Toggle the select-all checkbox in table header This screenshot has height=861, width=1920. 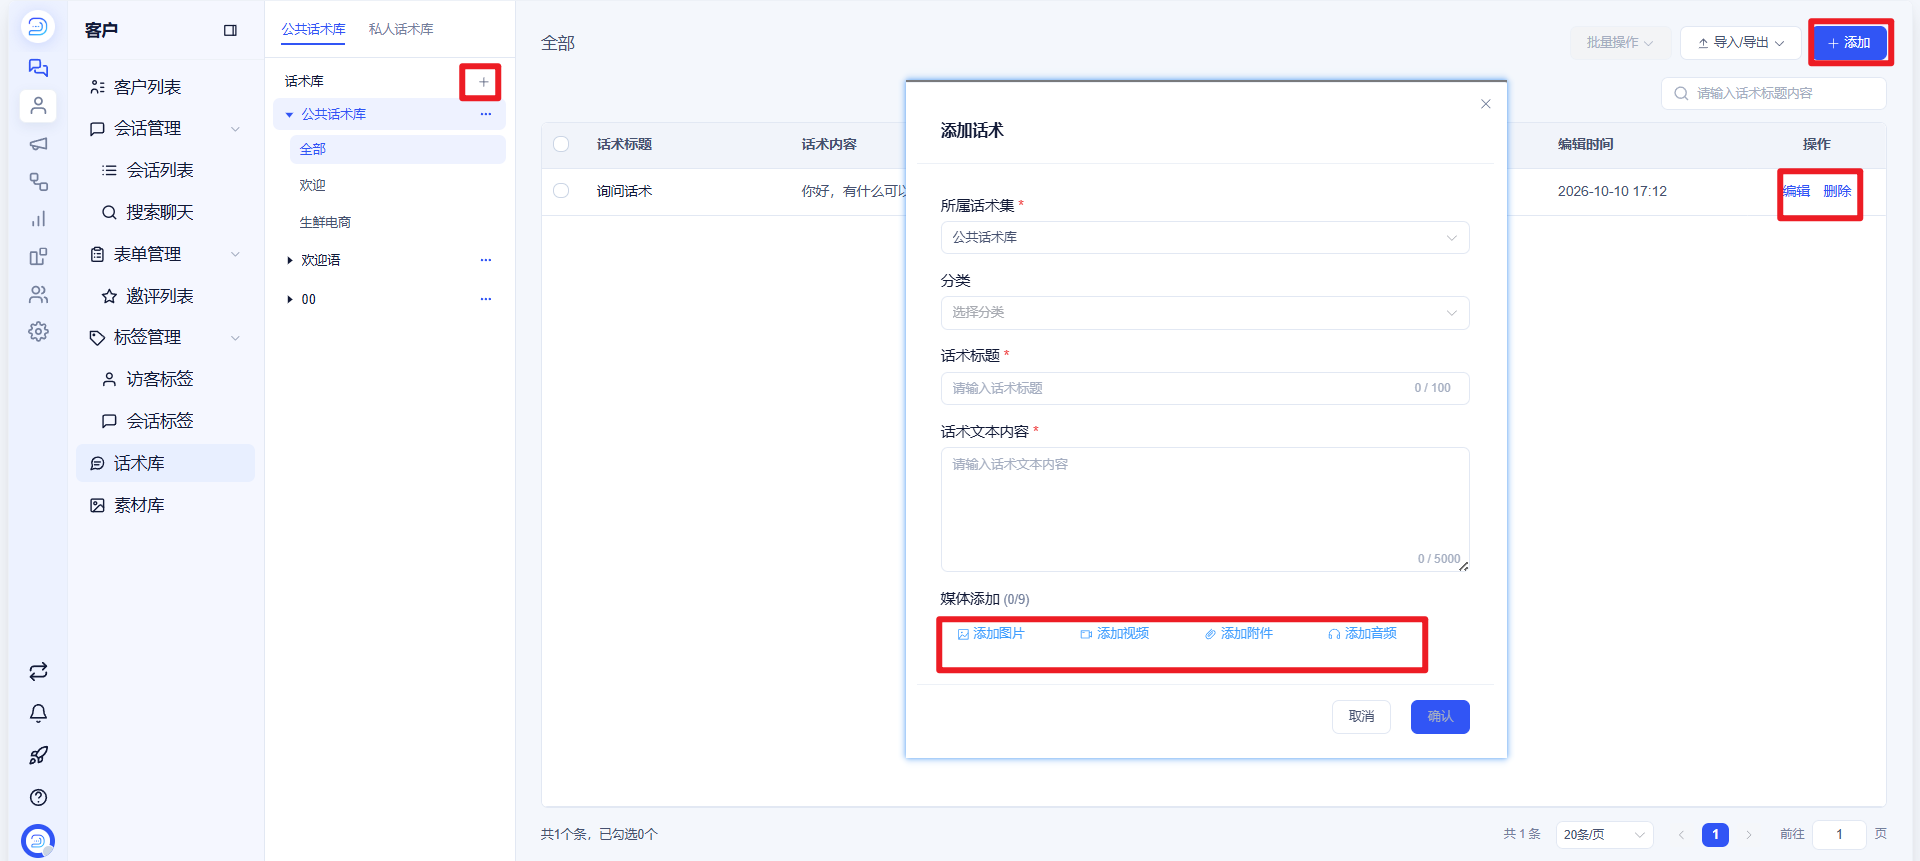[x=561, y=144]
